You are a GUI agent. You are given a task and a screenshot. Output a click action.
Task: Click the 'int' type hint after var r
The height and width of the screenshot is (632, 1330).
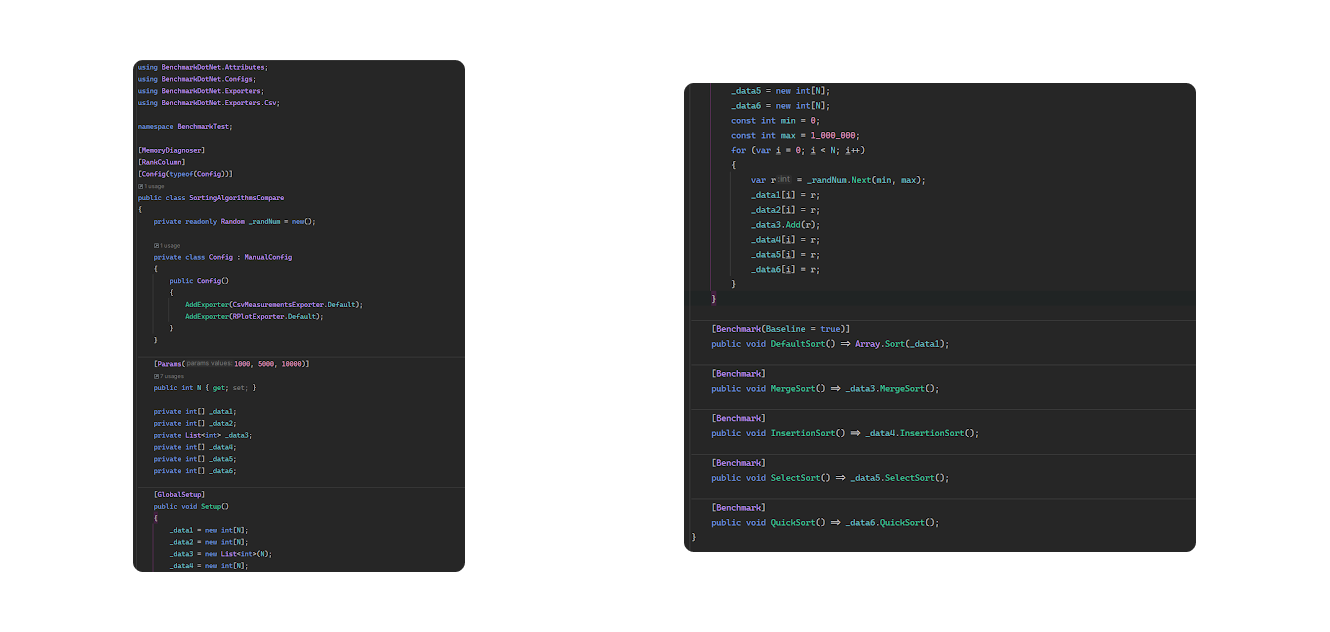[785, 180]
